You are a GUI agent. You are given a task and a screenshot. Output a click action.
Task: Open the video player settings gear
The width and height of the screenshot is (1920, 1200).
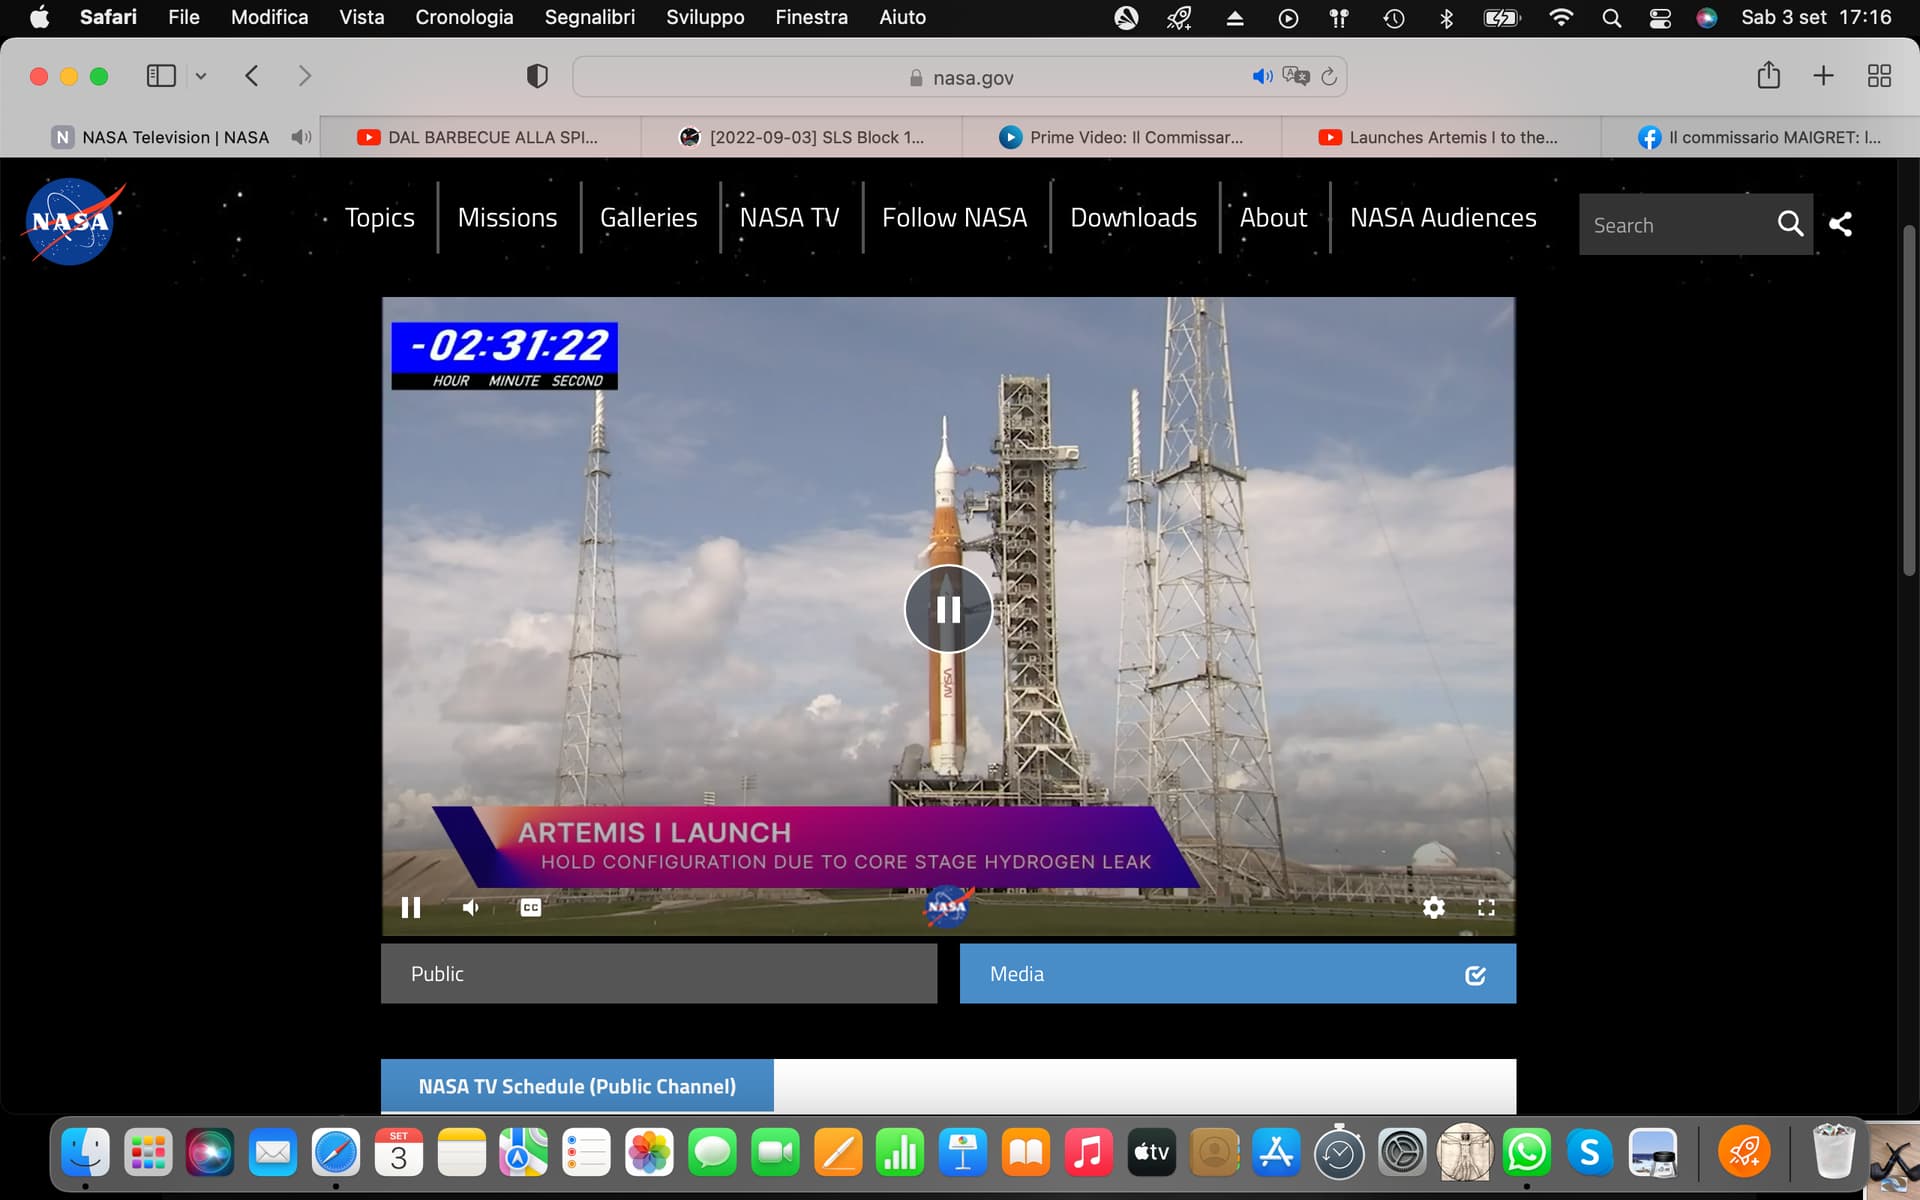point(1433,907)
